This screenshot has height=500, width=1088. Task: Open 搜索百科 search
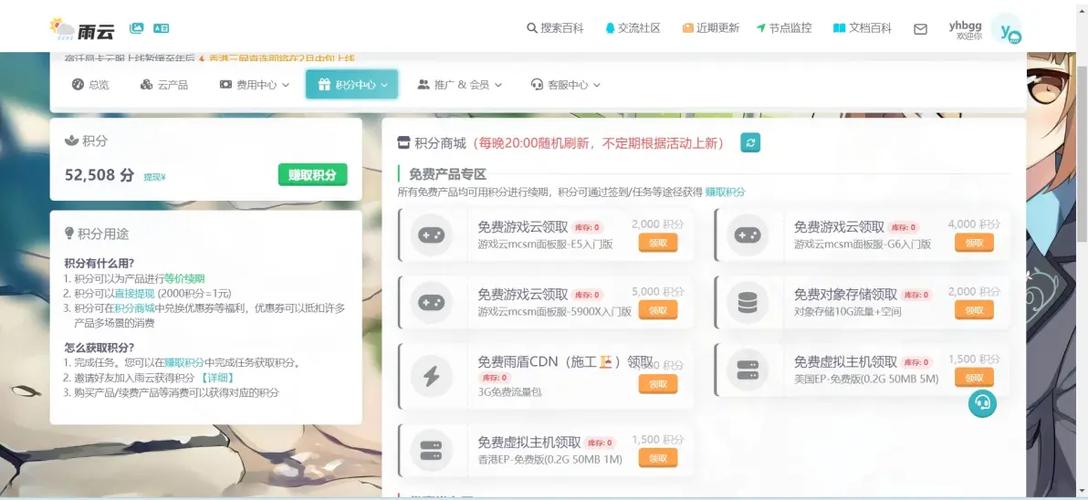555,28
